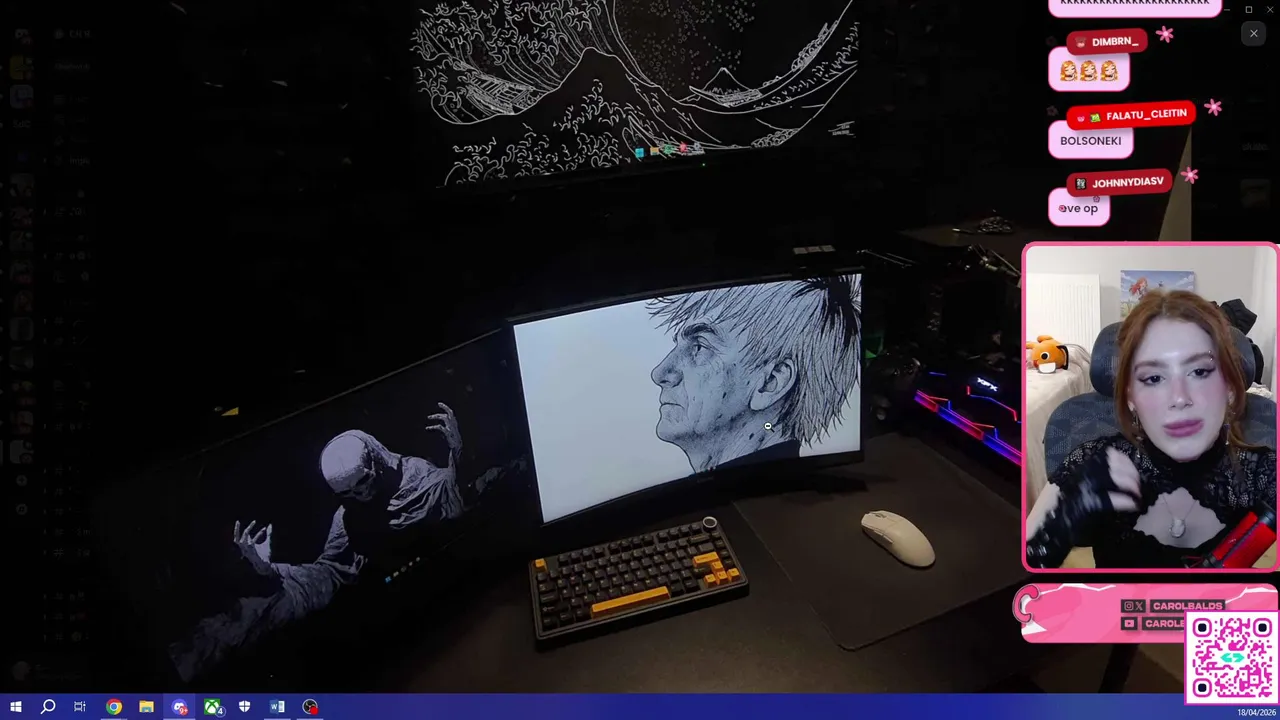The image size is (1280, 720).
Task: Open Windows Security shield icon
Action: coord(245,707)
